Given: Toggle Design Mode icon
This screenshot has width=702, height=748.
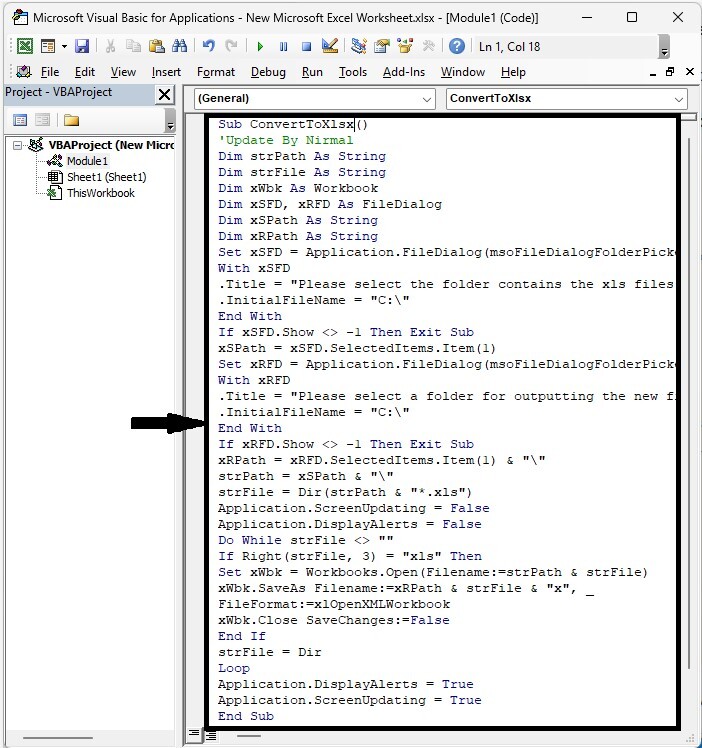Looking at the screenshot, I should [x=331, y=46].
